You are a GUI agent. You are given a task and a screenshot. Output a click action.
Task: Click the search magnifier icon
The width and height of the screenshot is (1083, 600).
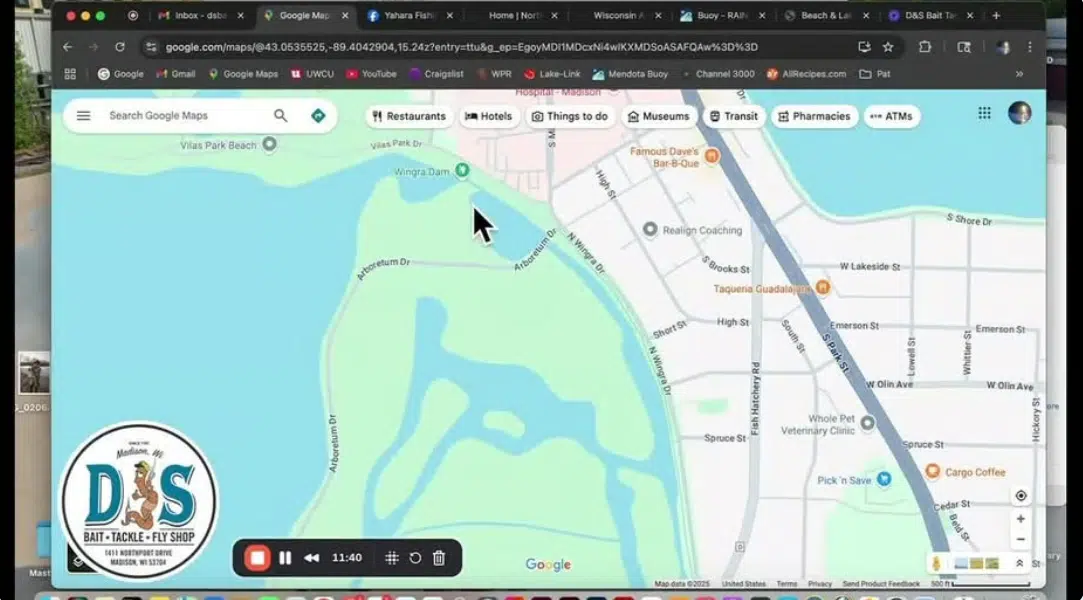[281, 116]
